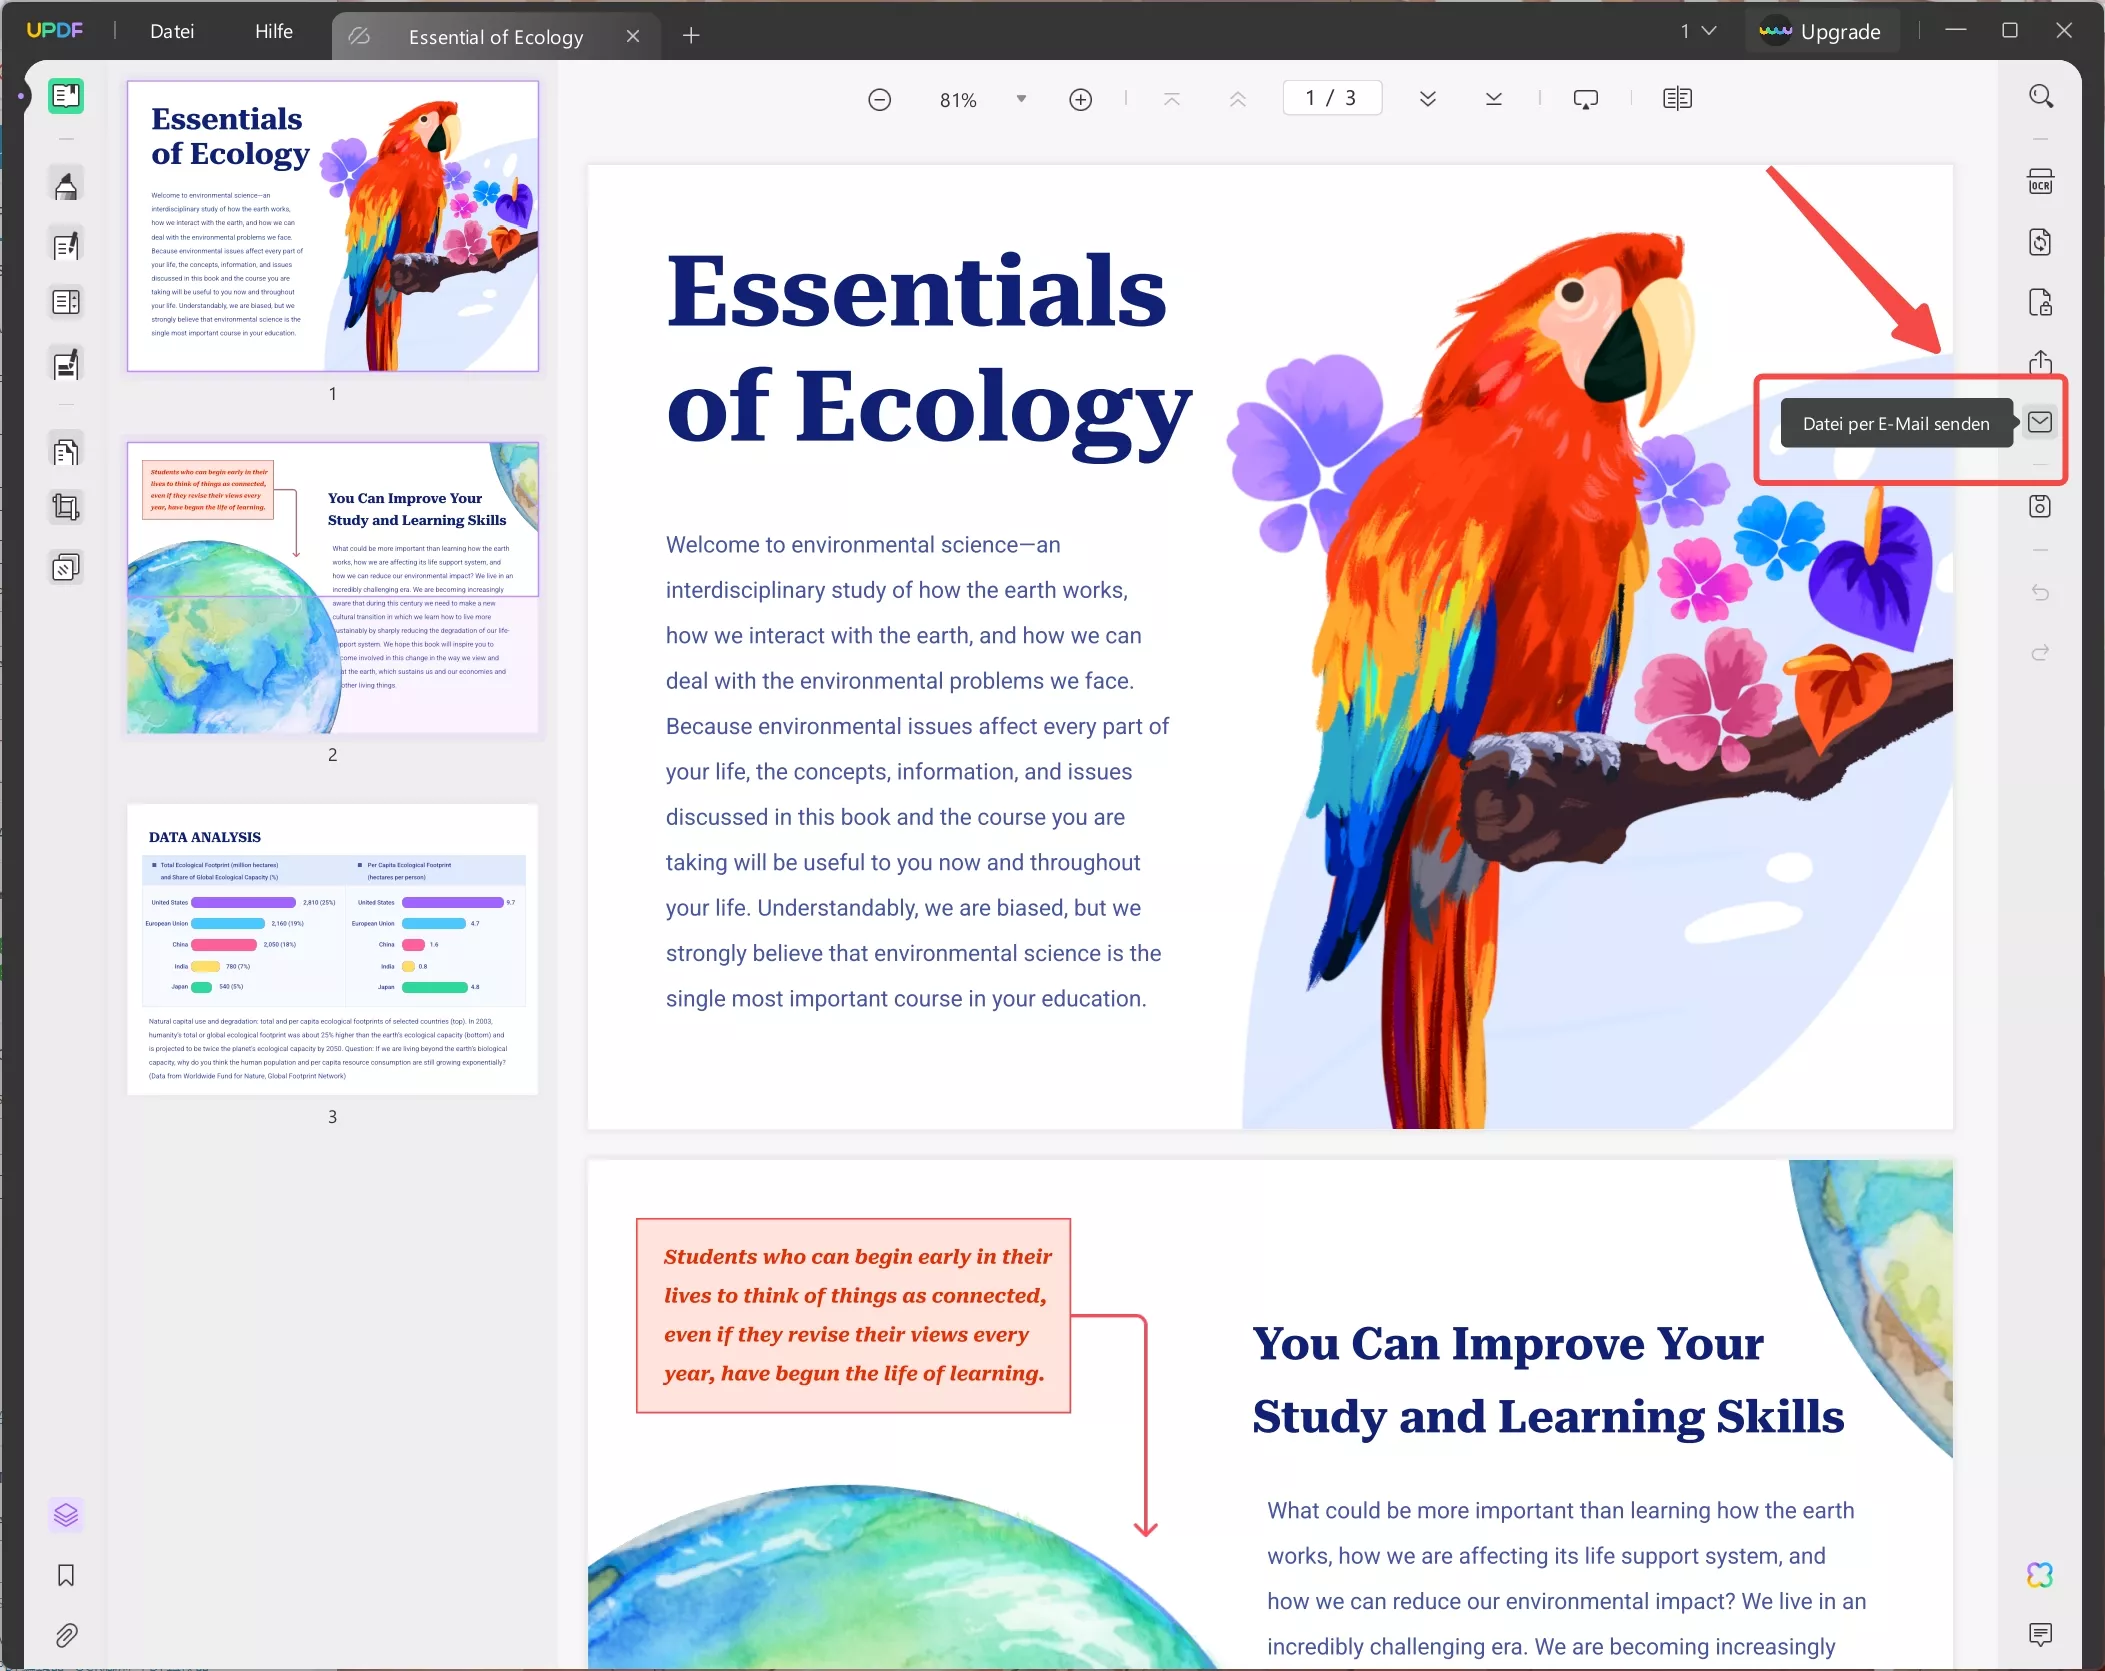This screenshot has height=1671, width=2105.
Task: Open the organize pages tool
Action: click(66, 452)
